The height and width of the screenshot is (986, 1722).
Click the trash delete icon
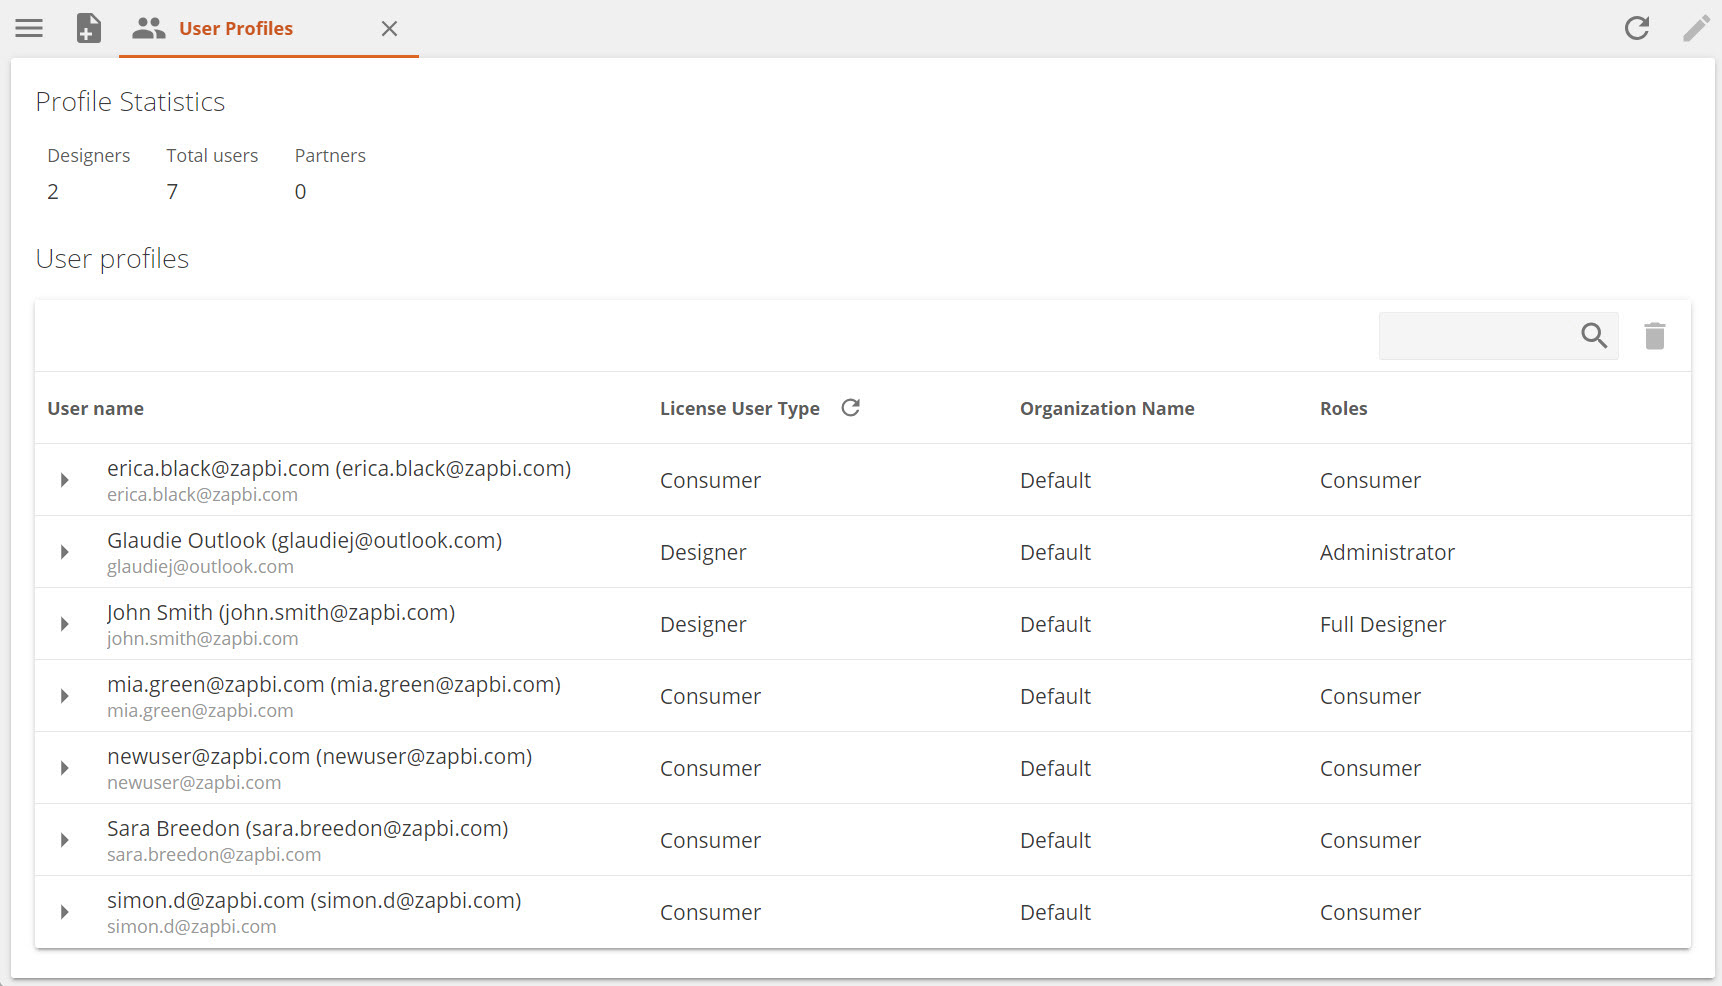[1655, 336]
